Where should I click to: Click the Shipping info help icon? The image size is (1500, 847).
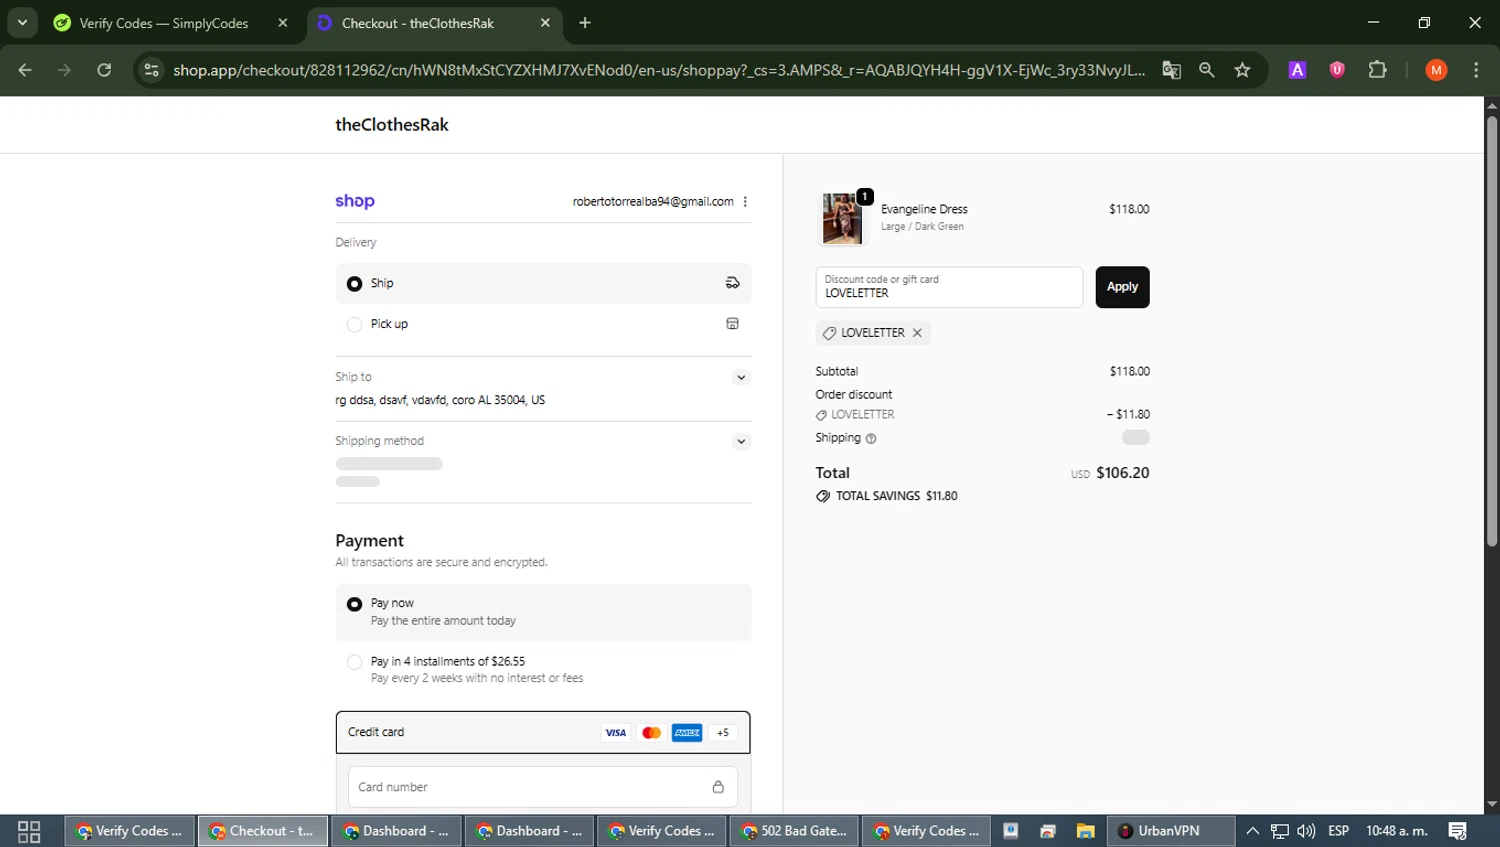[871, 438]
